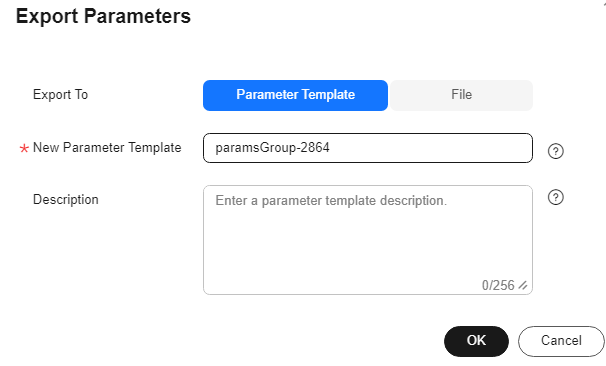Click the New Parameter Template label
The height and width of the screenshot is (366, 606).
[107, 148]
